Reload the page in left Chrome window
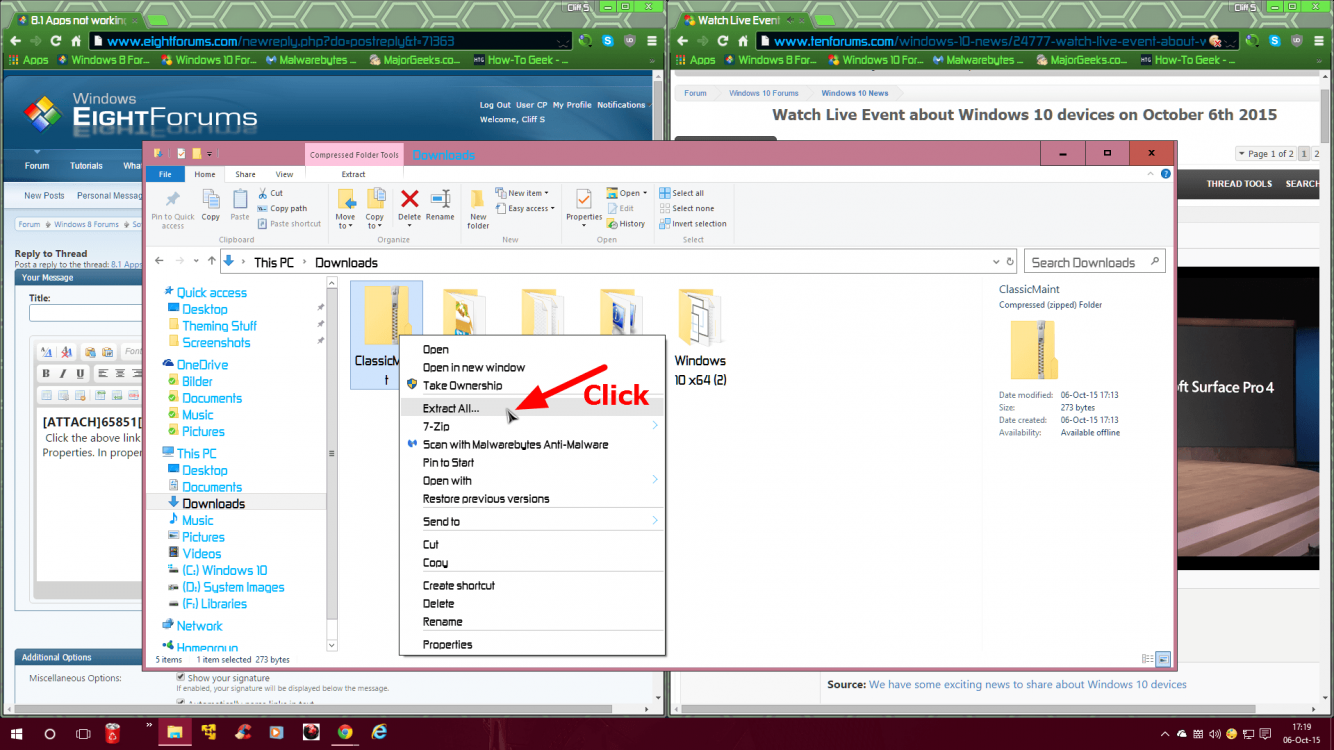Screen dimensions: 1334x750 point(55,41)
